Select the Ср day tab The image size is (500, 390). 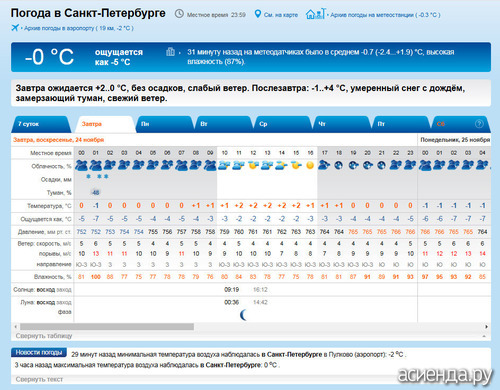(283, 124)
